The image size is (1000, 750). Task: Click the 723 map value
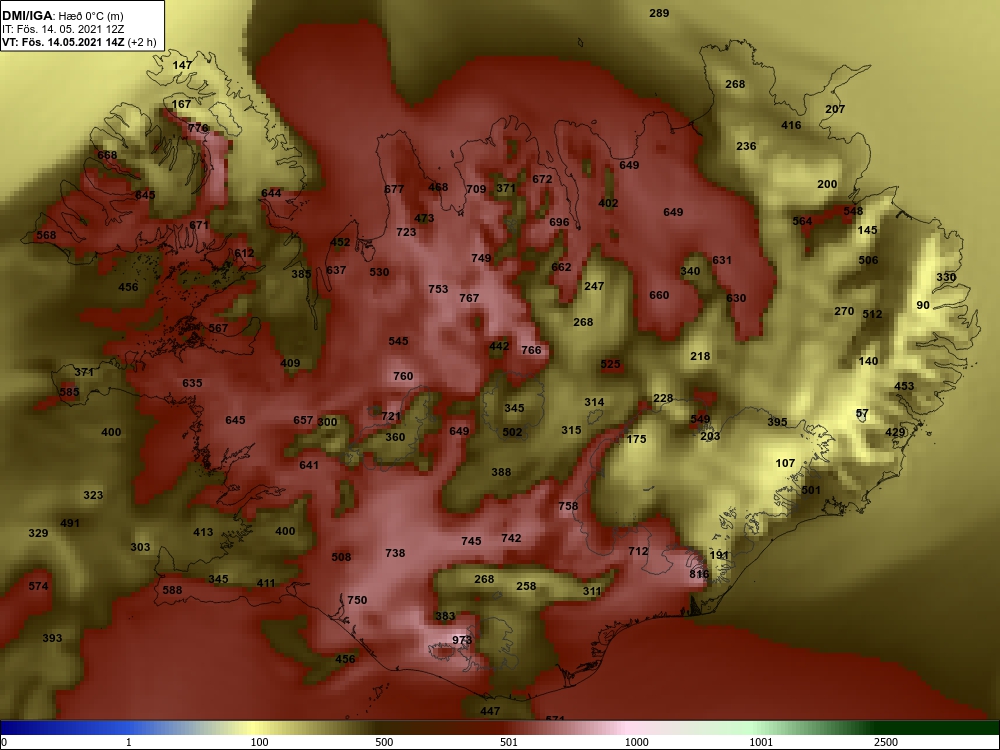click(x=406, y=232)
